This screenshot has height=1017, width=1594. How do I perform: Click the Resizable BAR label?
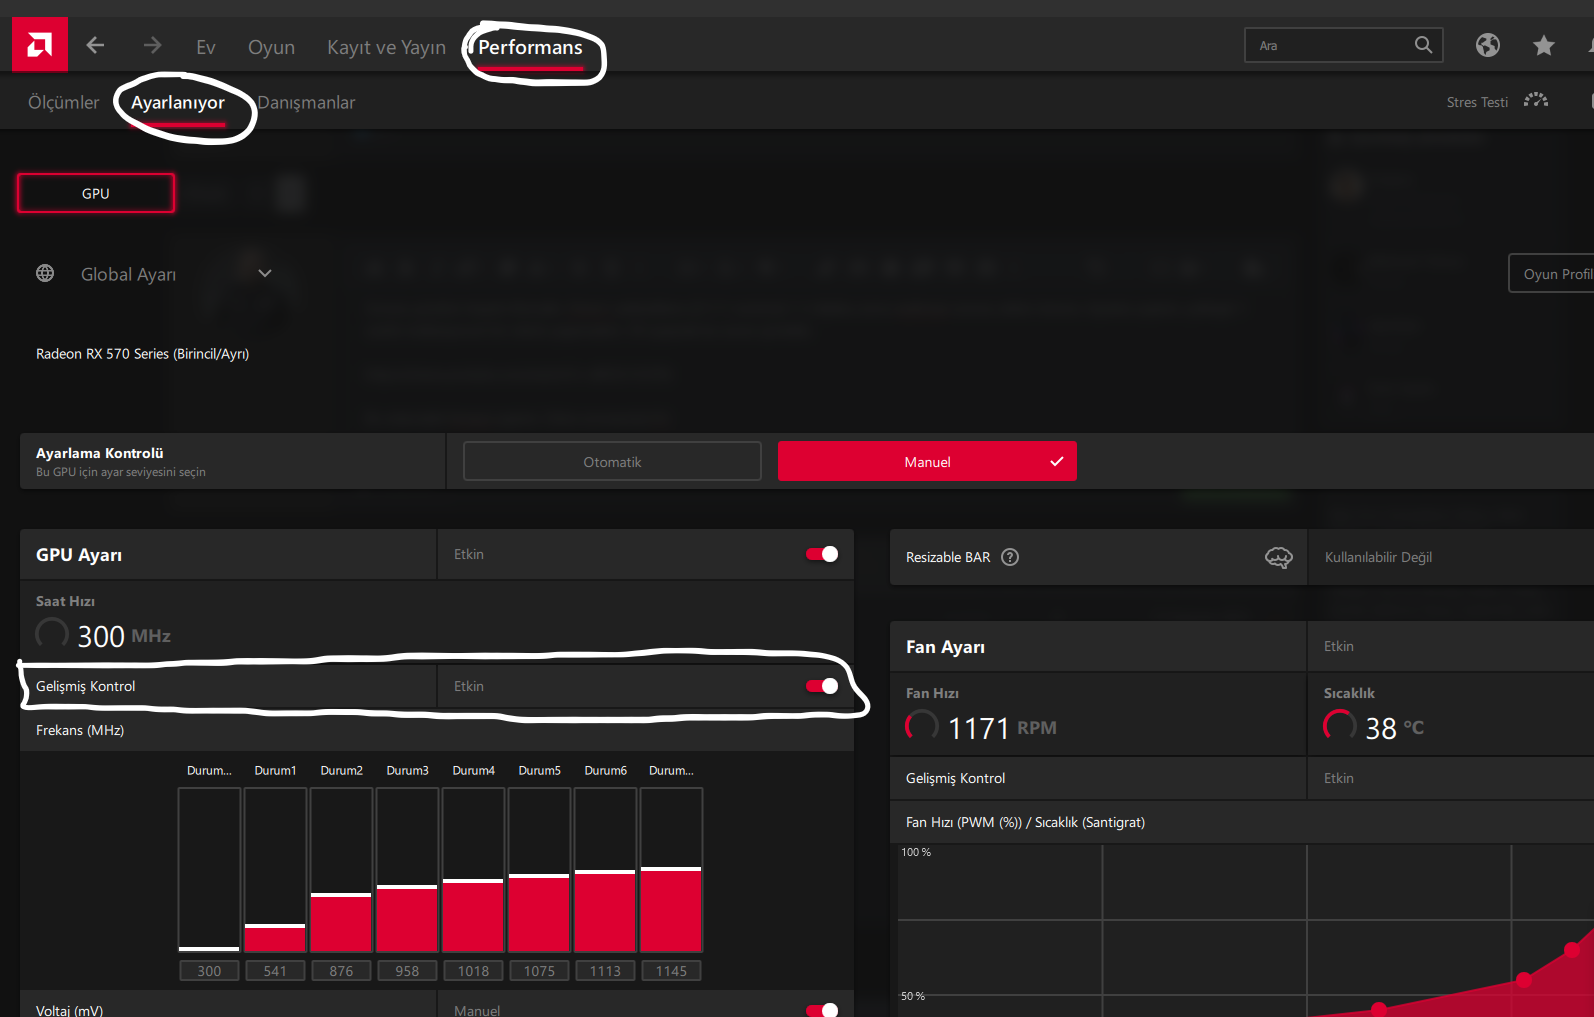pyautogui.click(x=948, y=557)
